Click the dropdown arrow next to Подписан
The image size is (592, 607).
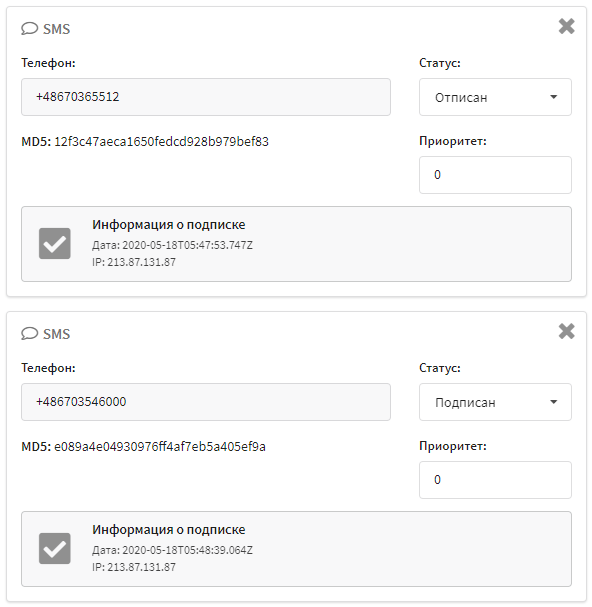pos(554,402)
